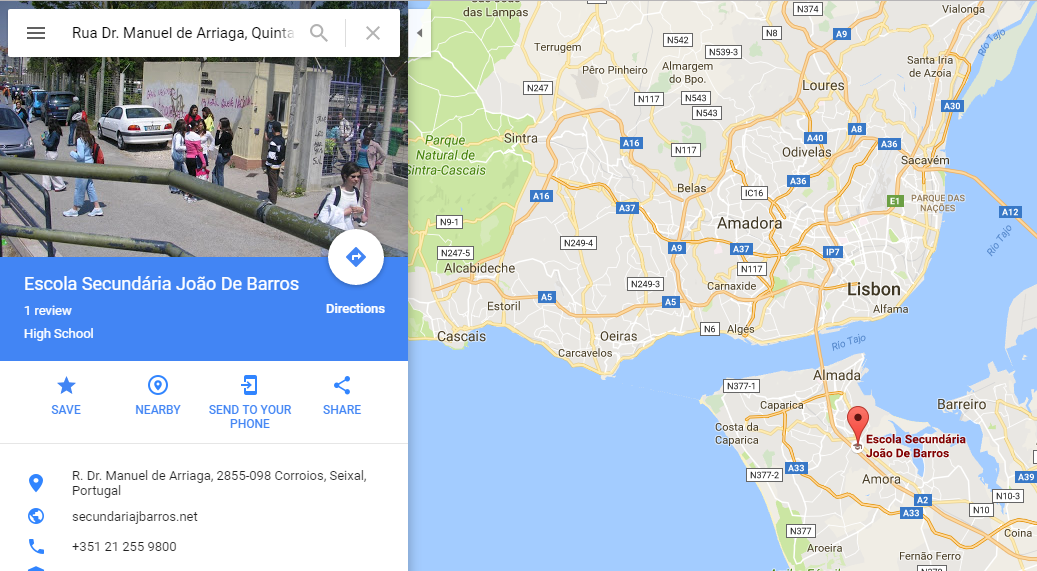Screen dimensions: 1037x571
Task: Click the A30 road shield
Action: pos(952,106)
